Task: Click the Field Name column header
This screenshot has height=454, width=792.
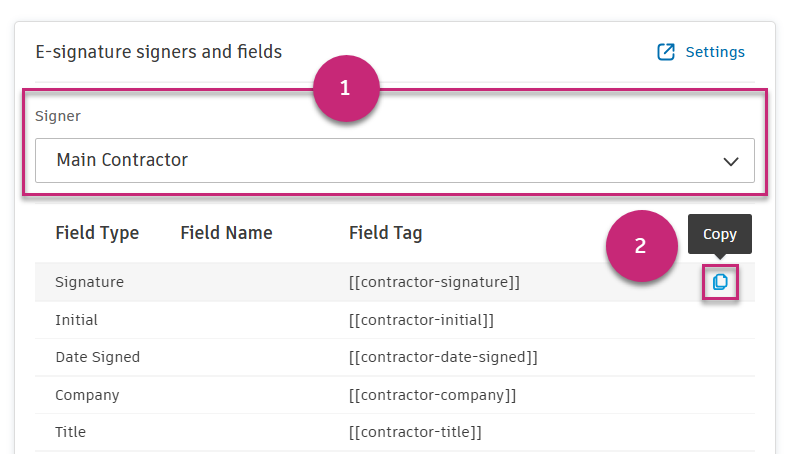Action: coord(226,233)
